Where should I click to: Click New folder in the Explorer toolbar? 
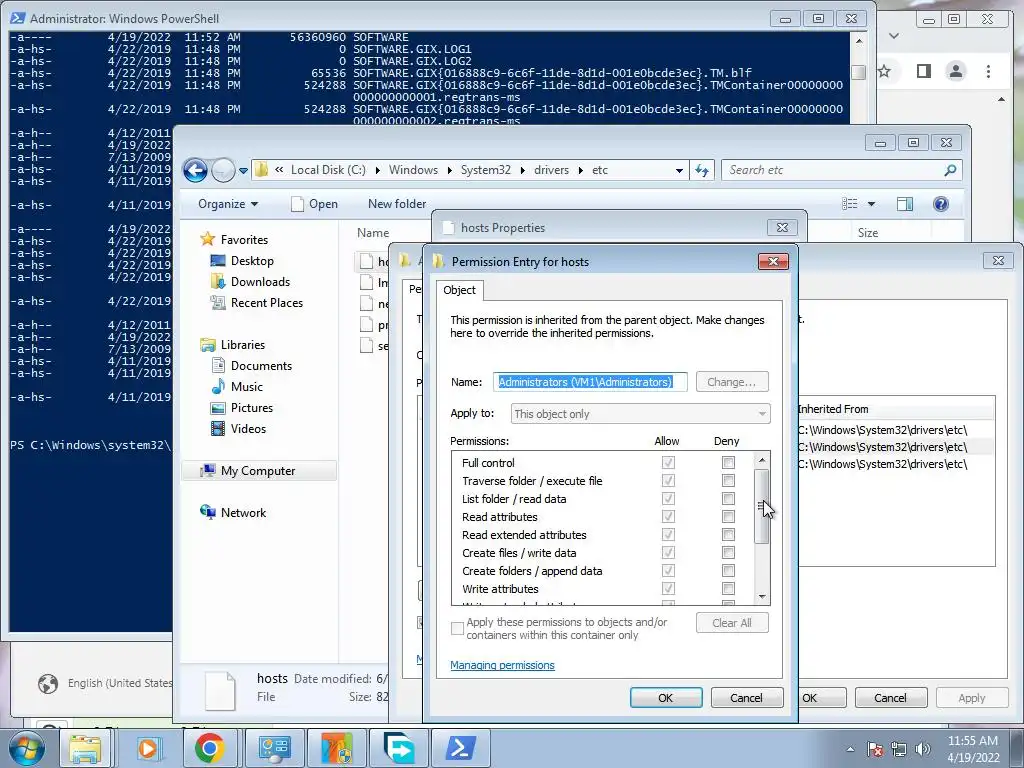(397, 204)
